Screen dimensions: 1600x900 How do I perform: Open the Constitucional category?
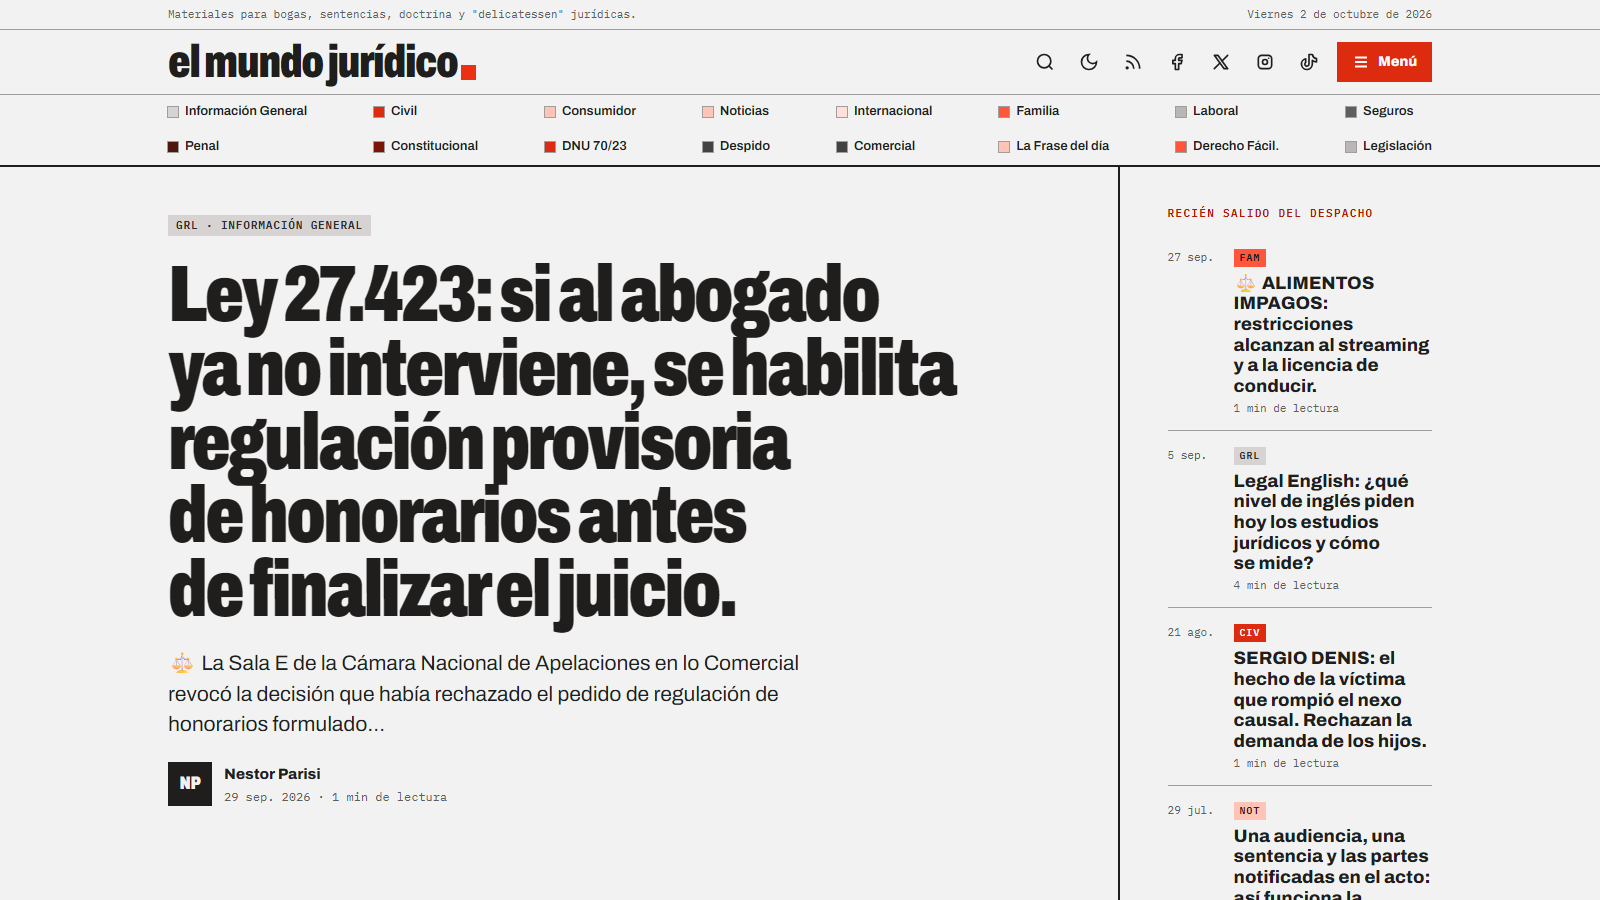(425, 146)
